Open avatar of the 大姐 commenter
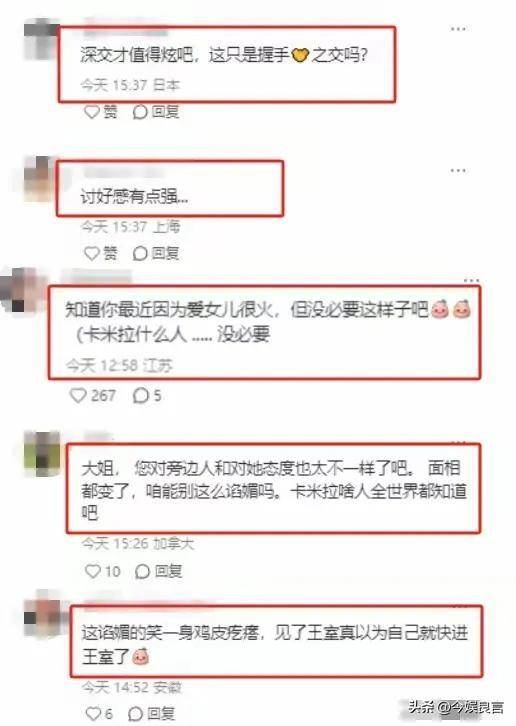 [42, 454]
